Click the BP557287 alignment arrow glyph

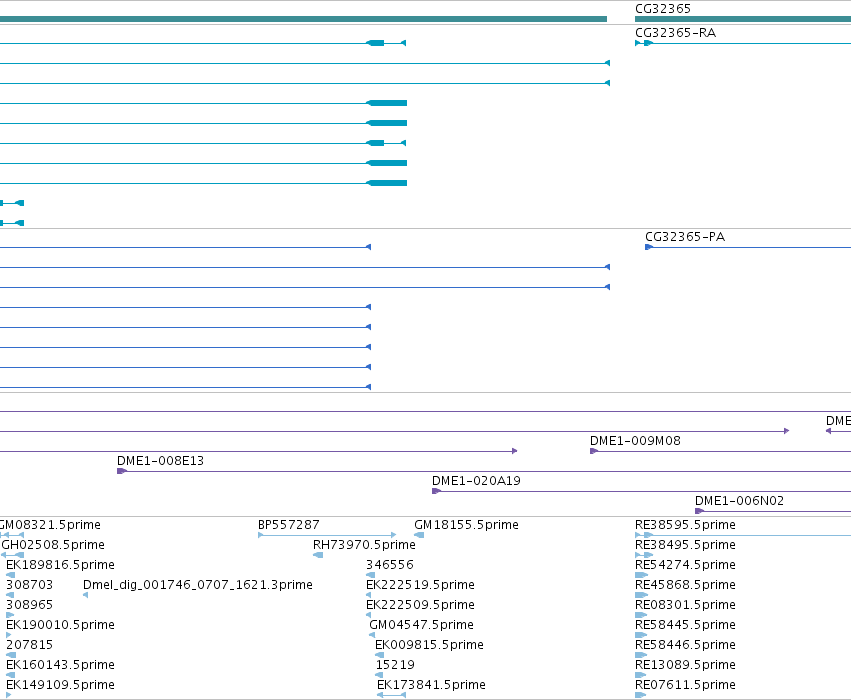327,535
